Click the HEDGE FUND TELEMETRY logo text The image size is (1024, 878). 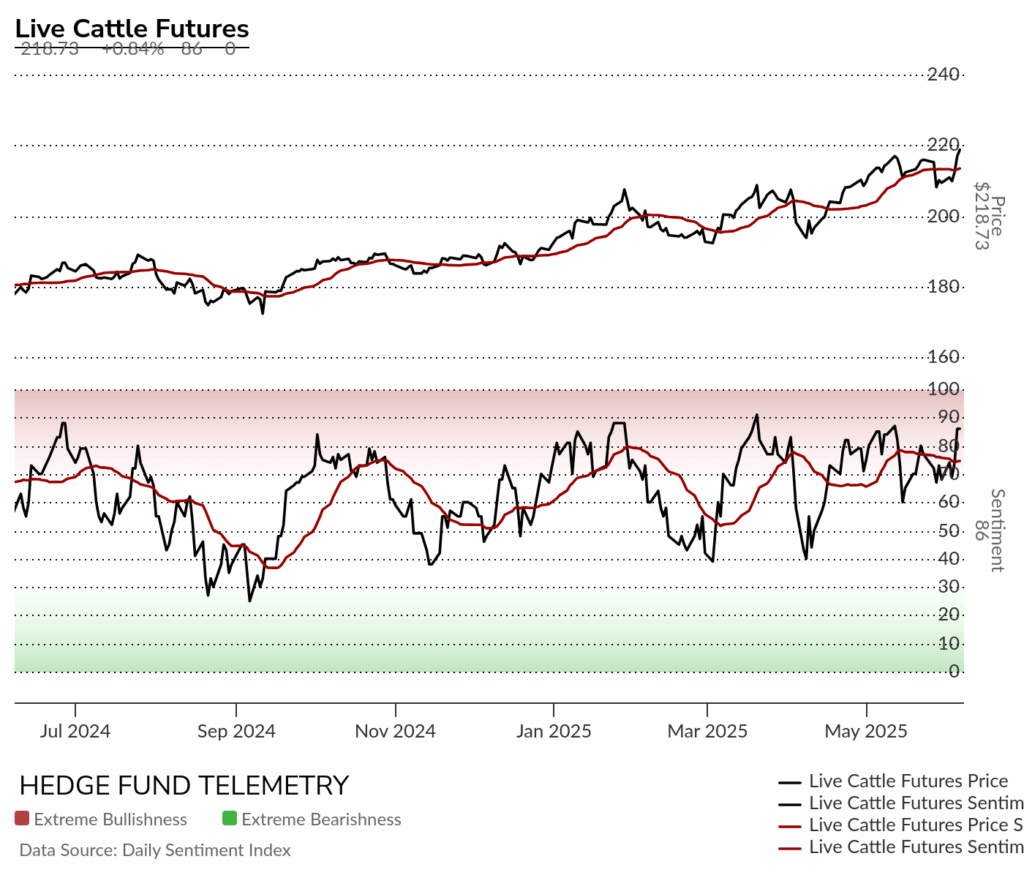coord(184,785)
